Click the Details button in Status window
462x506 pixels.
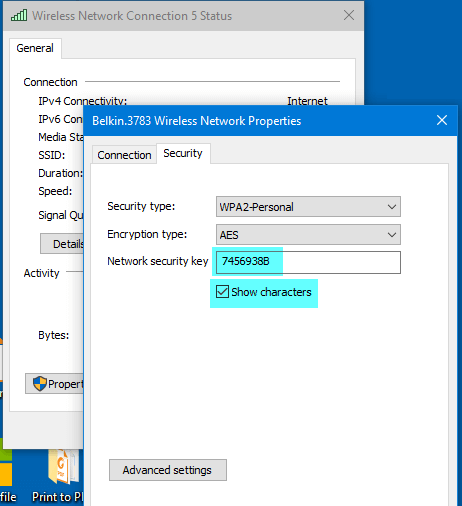click(62, 244)
